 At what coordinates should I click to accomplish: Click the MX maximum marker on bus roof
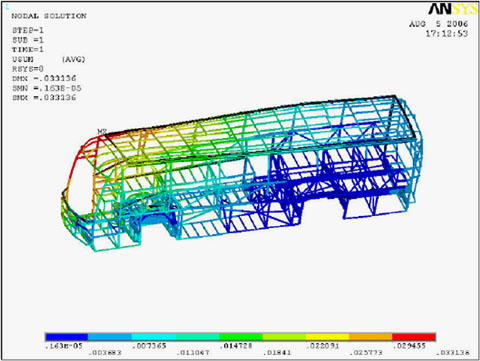click(x=102, y=132)
